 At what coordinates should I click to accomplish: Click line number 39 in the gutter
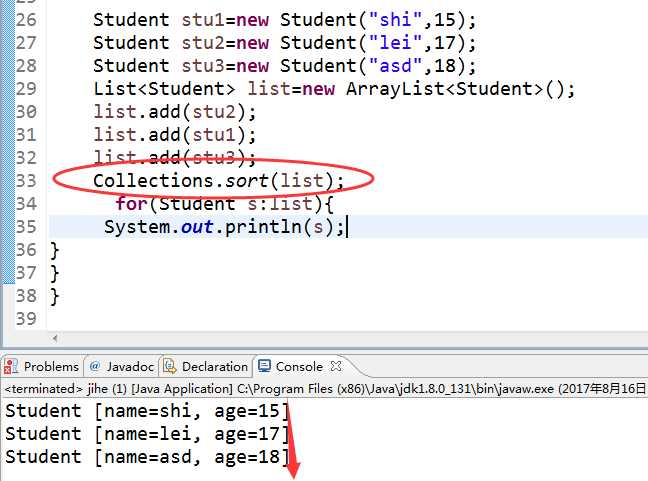pyautogui.click(x=26, y=319)
